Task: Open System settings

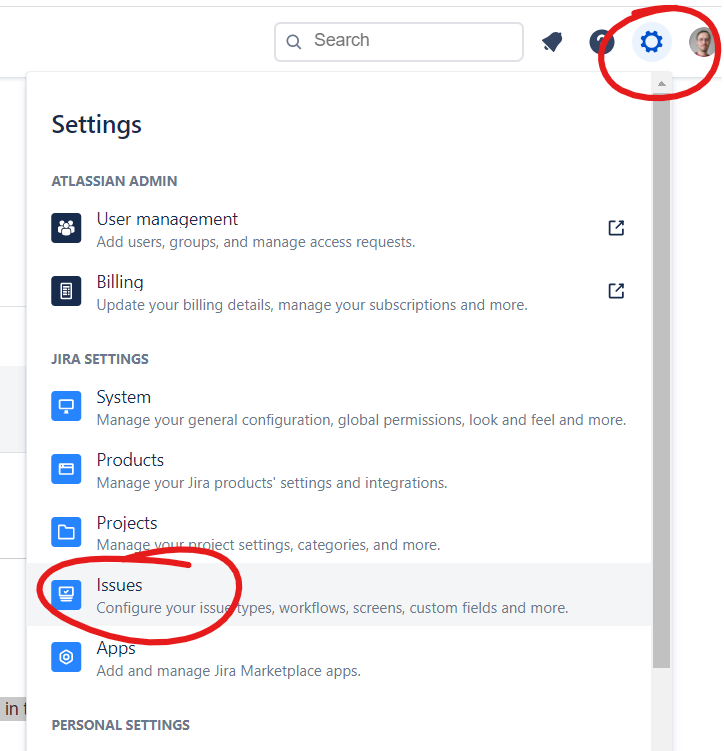Action: pyautogui.click(x=339, y=408)
